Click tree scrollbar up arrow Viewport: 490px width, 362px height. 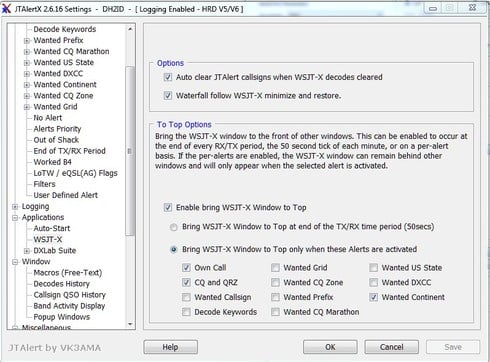click(x=130, y=29)
